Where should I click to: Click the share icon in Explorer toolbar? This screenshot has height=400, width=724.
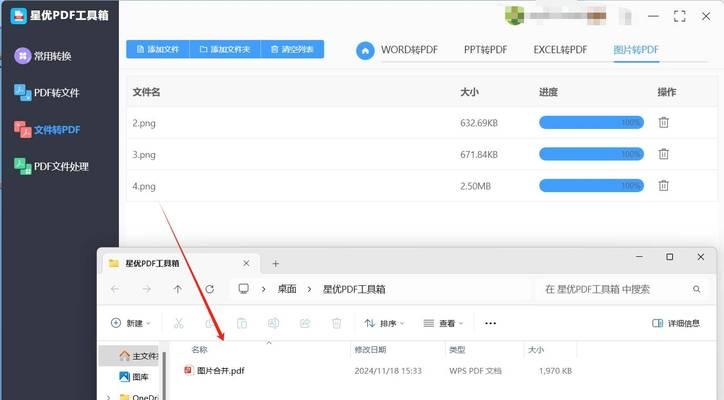pos(305,323)
